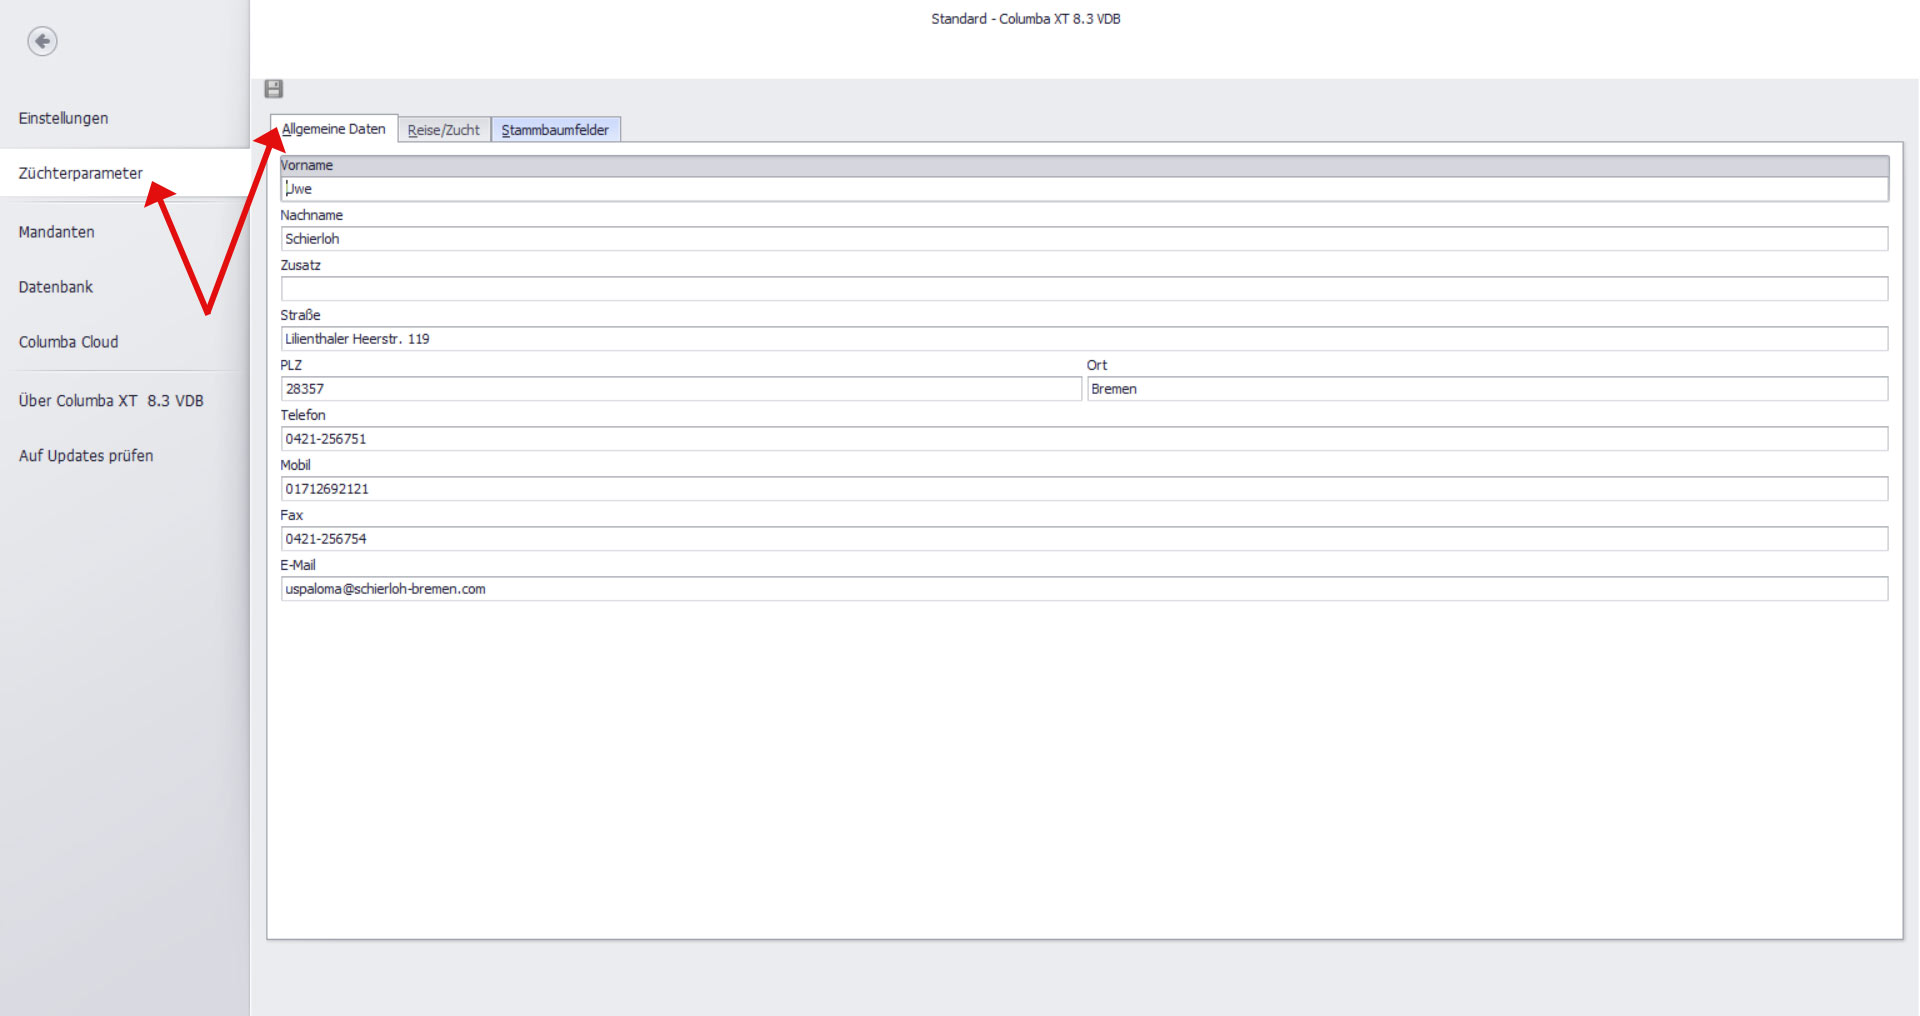1920x1016 pixels.
Task: Focus the Nachname field containing Schierloh
Action: click(1084, 239)
